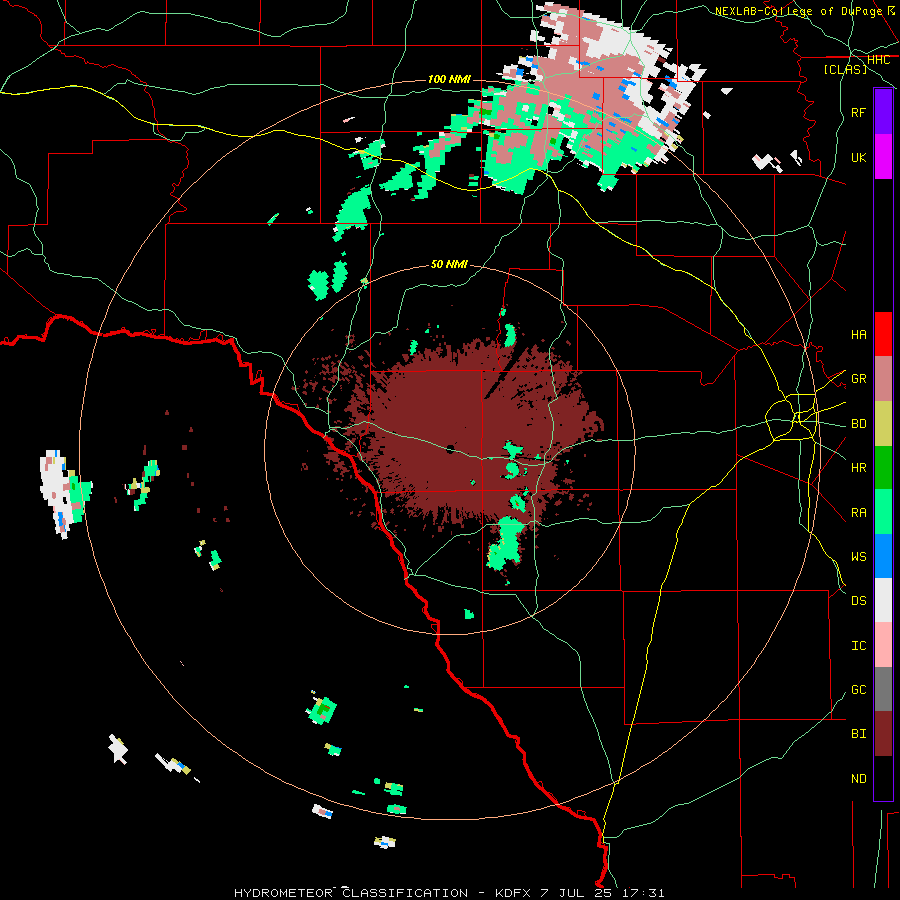Click the WS legend label
This screenshot has height=900, width=900.
coord(858,557)
